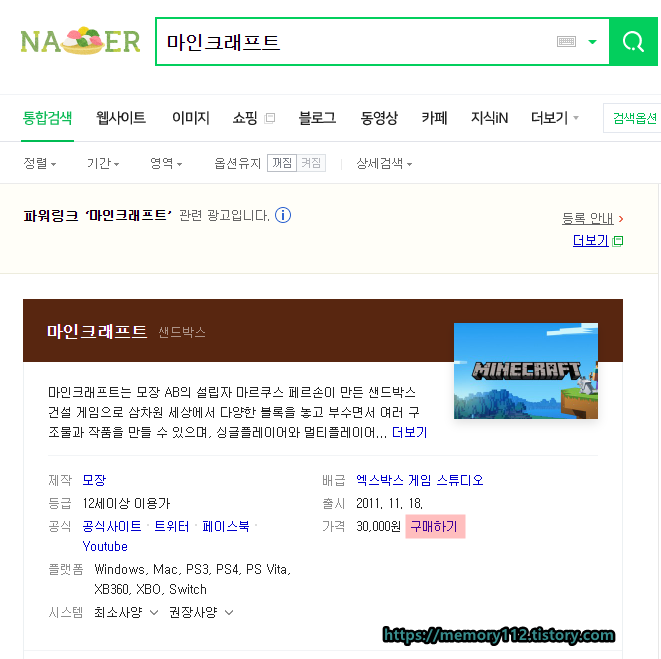The image size is (661, 659).
Task: Open the 영역 area dropdown
Action: [x=166, y=163]
